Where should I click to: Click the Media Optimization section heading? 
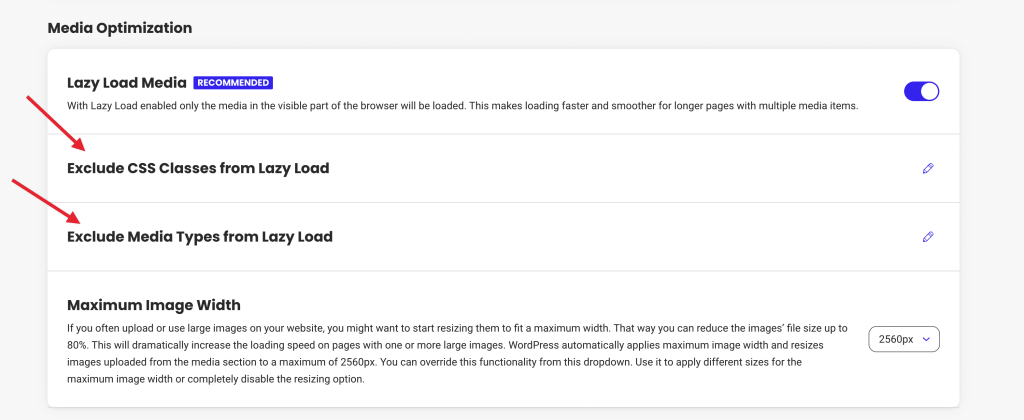pyautogui.click(x=120, y=28)
